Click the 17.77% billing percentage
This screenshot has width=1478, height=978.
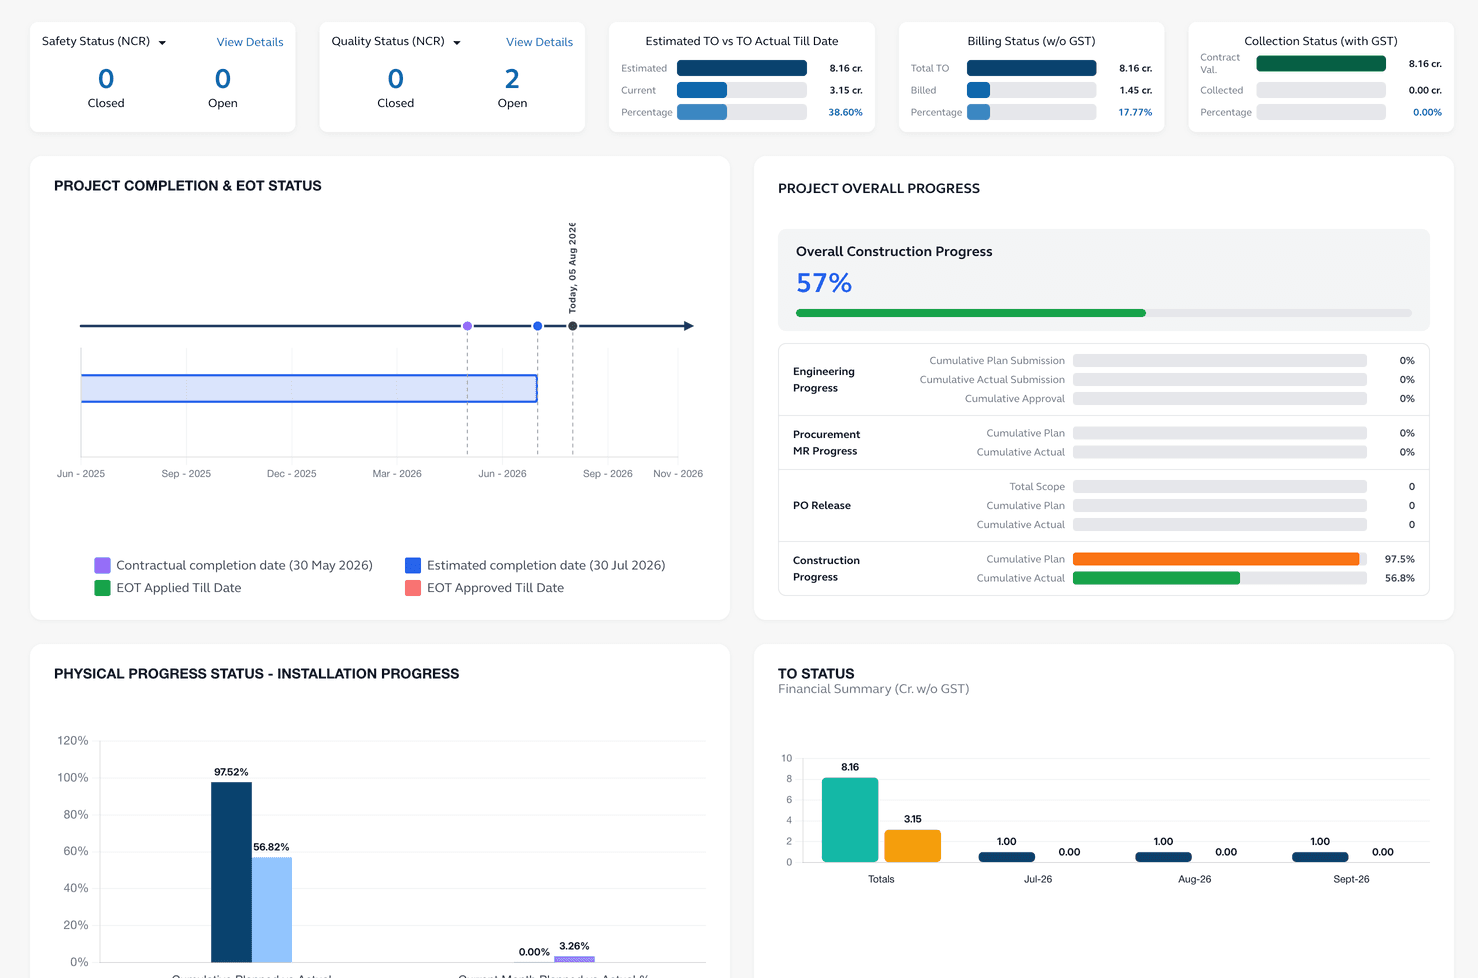point(1135,112)
